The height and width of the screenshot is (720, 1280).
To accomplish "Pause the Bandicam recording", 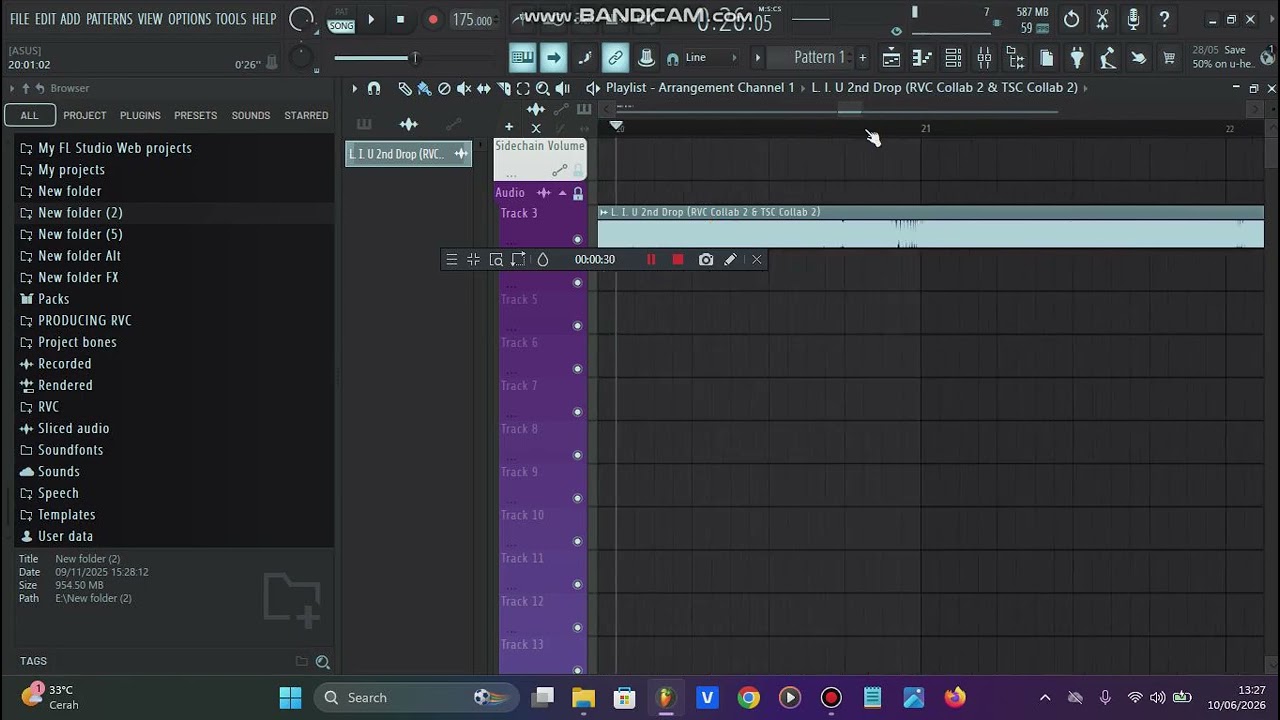I will pos(651,260).
